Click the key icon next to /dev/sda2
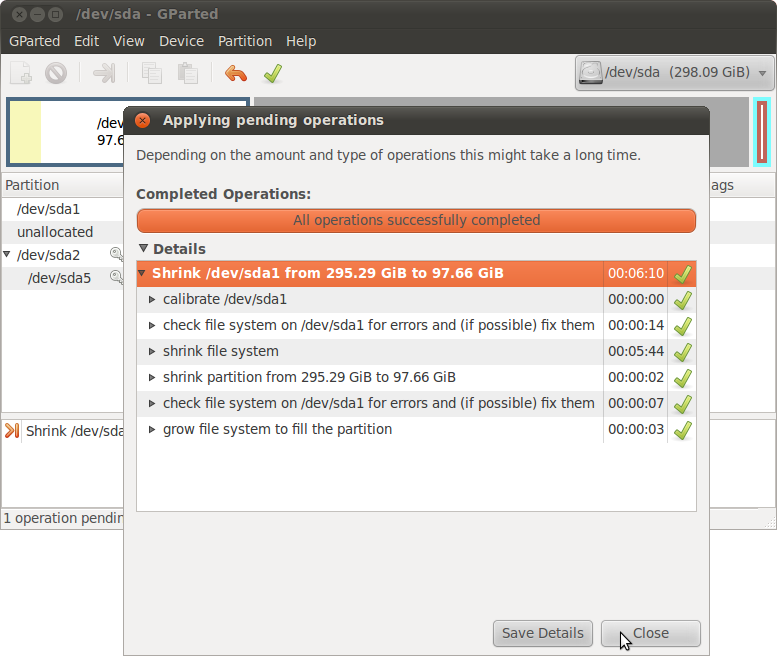Viewport: 777px width, 656px height. [116, 254]
